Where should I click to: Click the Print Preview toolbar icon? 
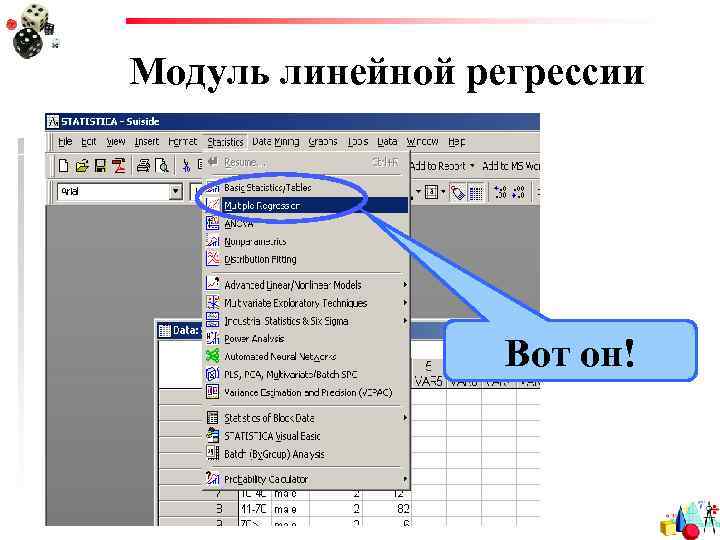pos(162,166)
